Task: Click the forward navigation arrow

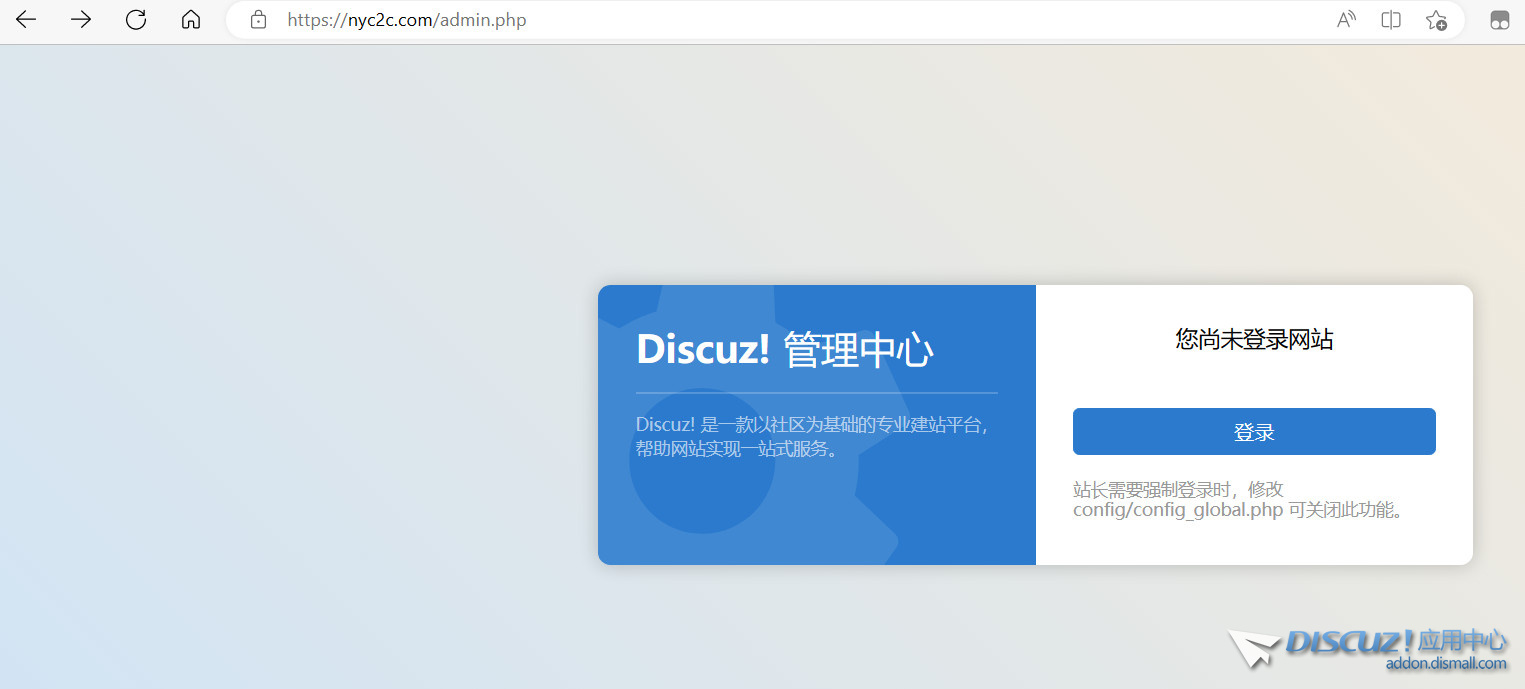Action: (80, 19)
